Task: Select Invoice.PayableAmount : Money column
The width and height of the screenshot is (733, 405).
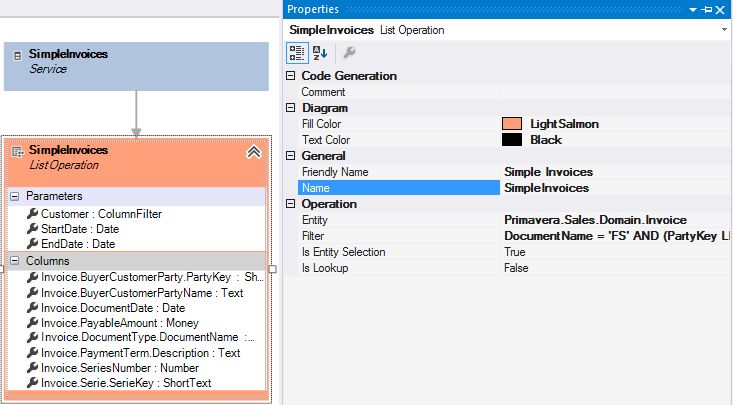Action: 120,323
